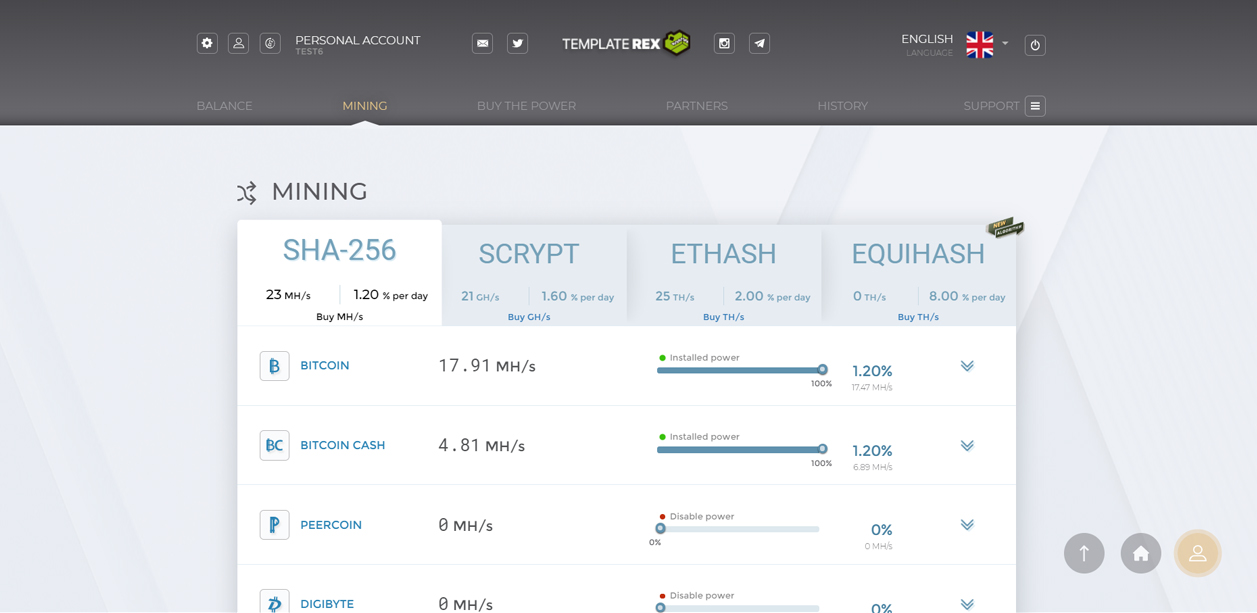Open the Bitcoin coin name link
The image size is (1257, 613).
[x=325, y=366]
